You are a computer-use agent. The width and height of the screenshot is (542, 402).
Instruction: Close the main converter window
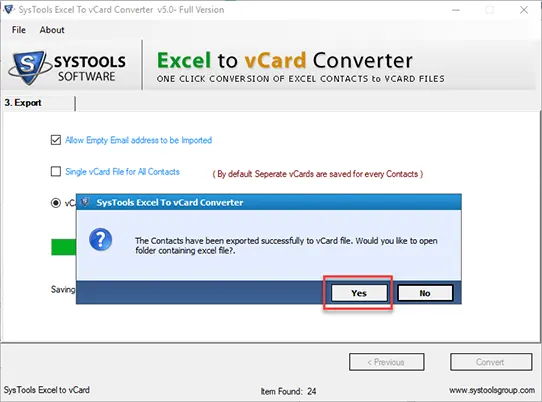(x=524, y=10)
